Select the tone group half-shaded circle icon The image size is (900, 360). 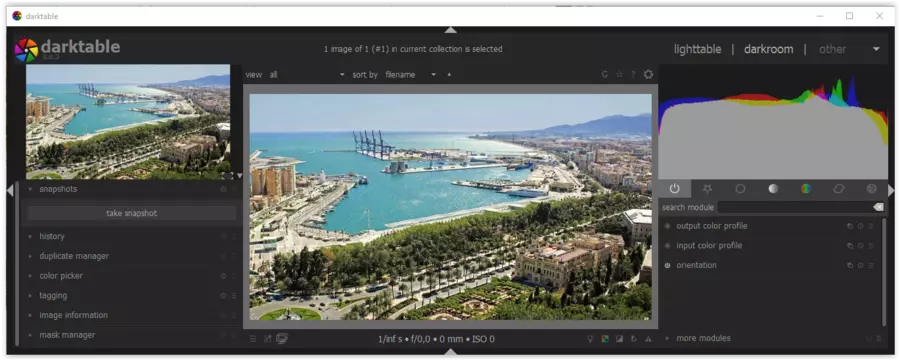click(773, 188)
